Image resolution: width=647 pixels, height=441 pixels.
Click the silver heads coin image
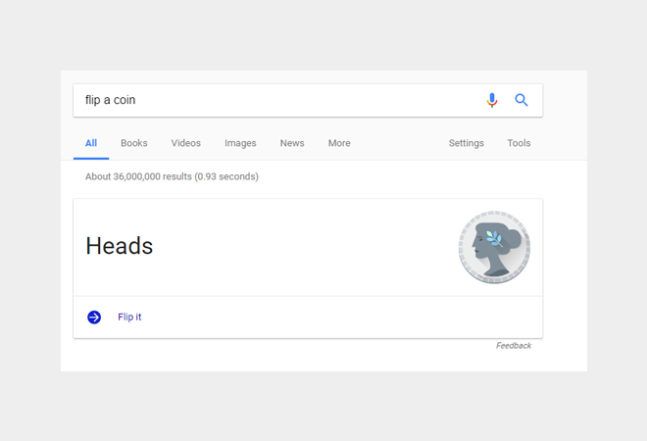494,247
